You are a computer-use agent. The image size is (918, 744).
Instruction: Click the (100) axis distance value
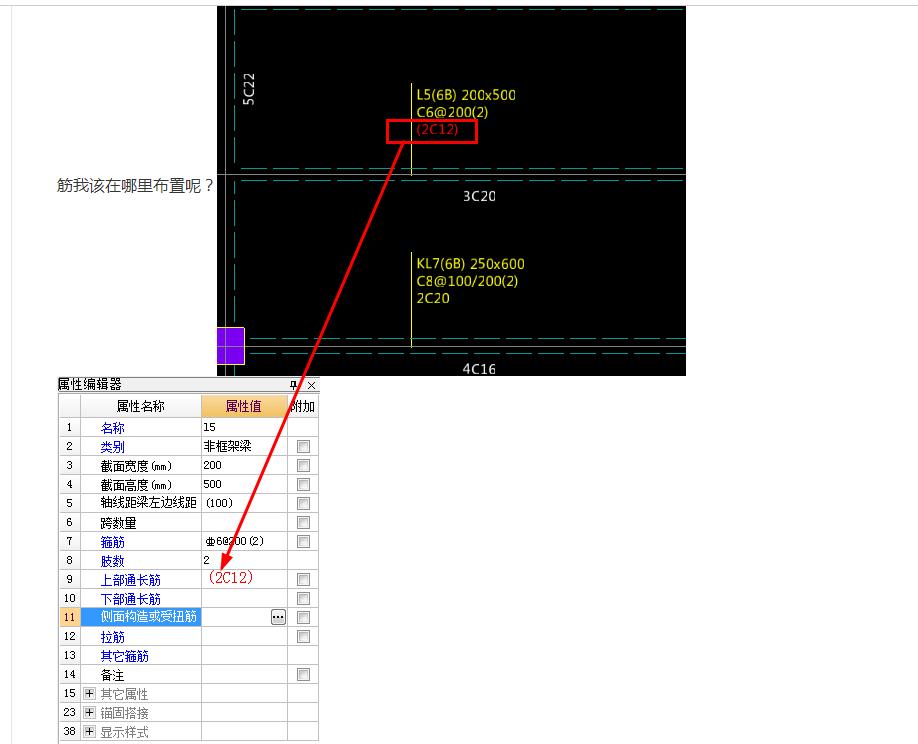[244, 503]
